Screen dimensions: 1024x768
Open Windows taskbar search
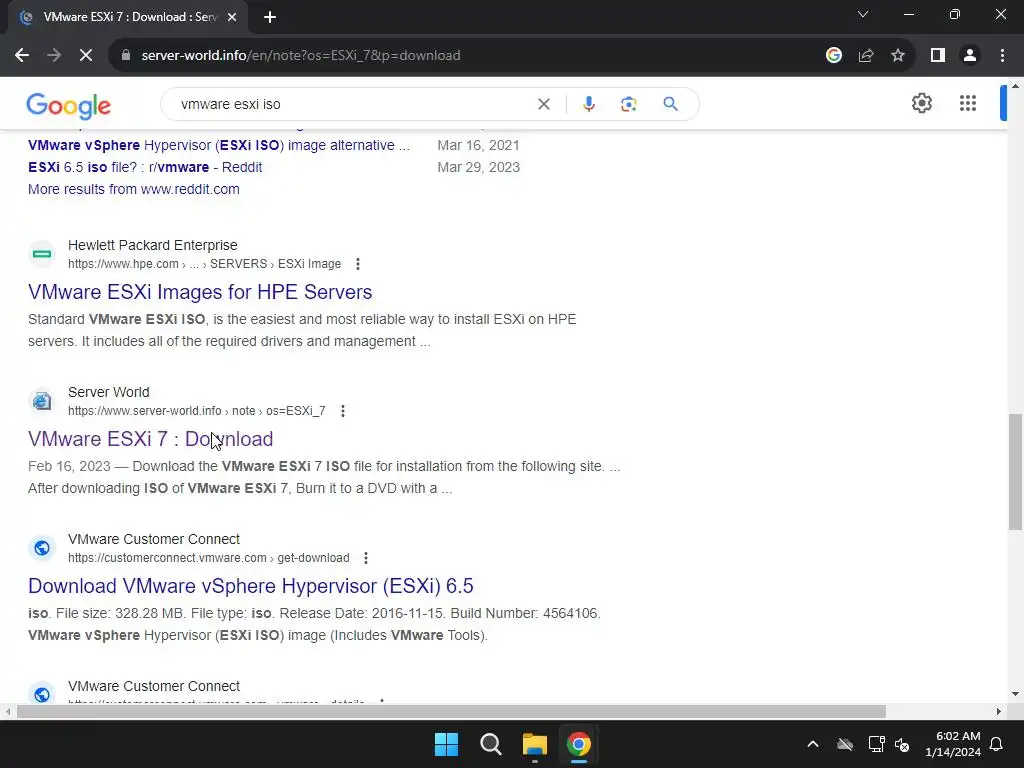490,744
